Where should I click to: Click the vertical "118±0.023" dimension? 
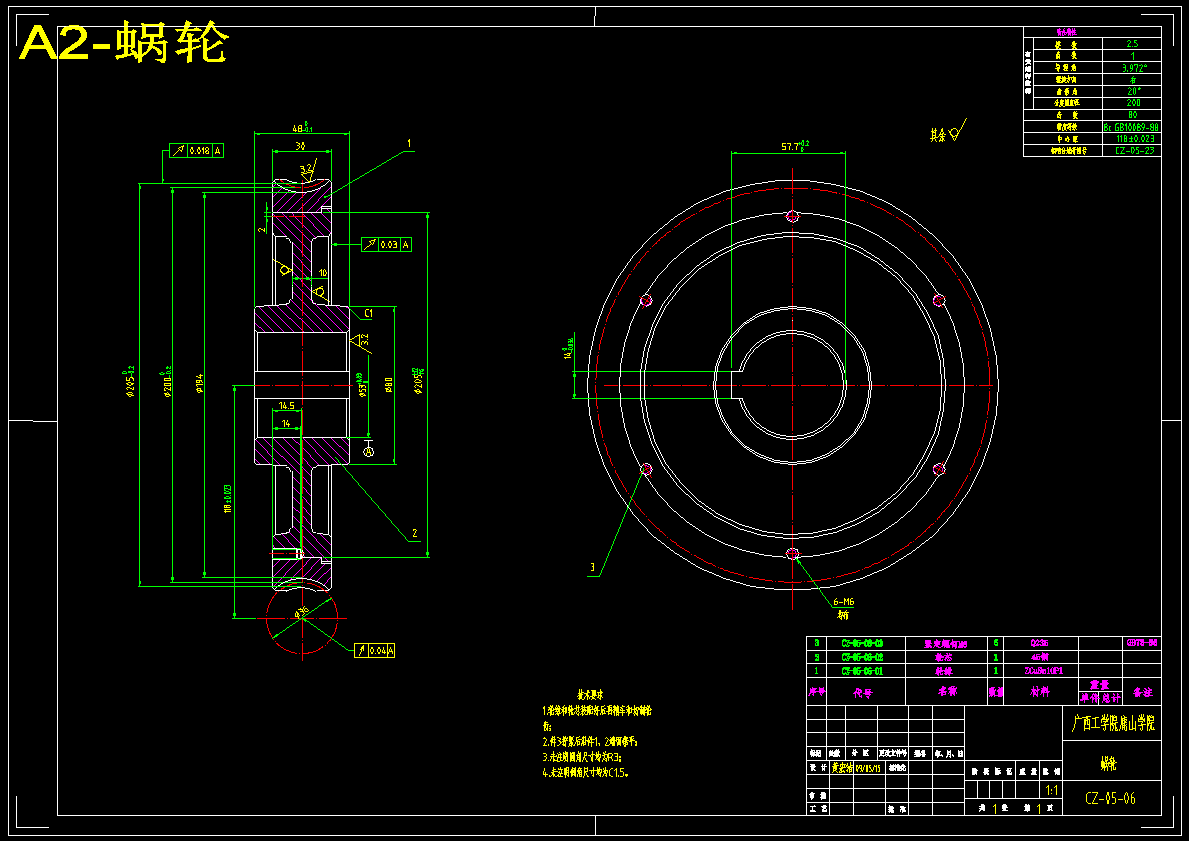point(227,498)
